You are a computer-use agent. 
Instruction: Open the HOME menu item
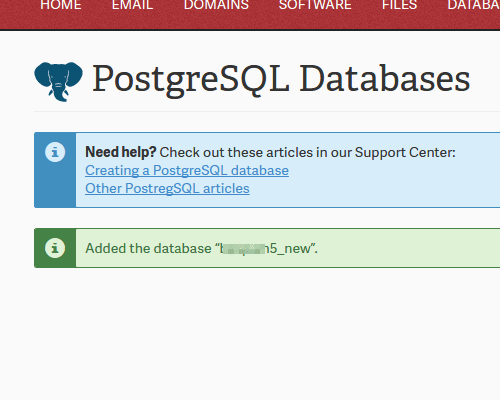[61, 5]
